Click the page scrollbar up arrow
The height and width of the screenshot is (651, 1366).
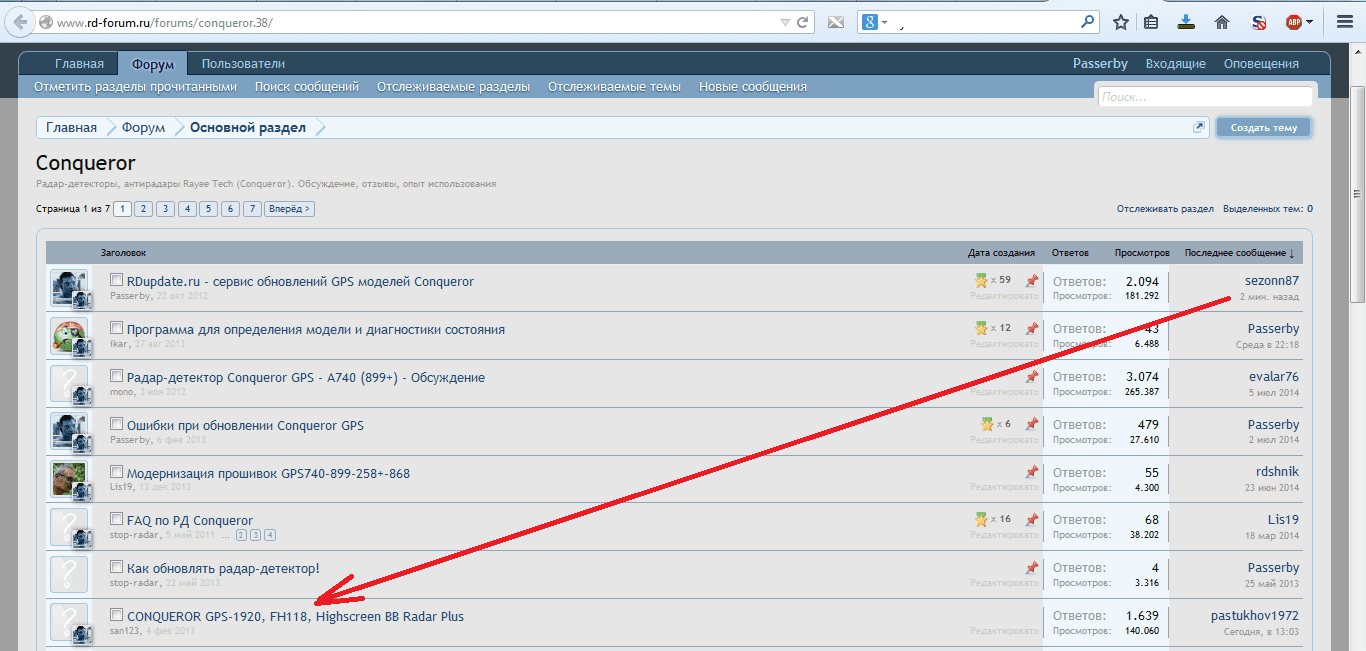[1357, 51]
